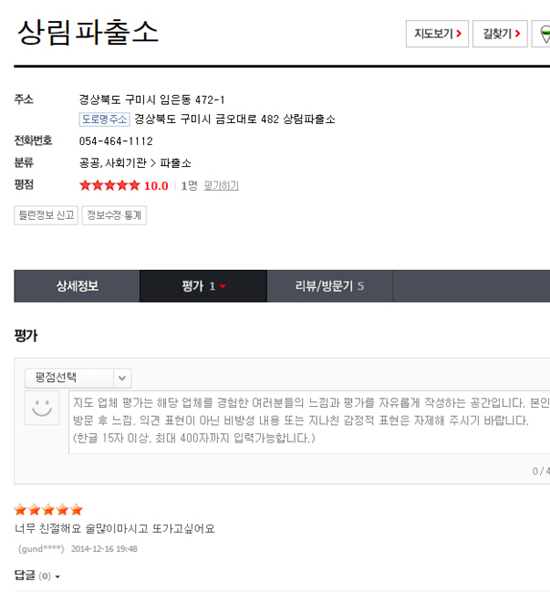Screen dimensions: 550x602
Task: Switch to the 상세정보 tab
Action: click(77, 286)
